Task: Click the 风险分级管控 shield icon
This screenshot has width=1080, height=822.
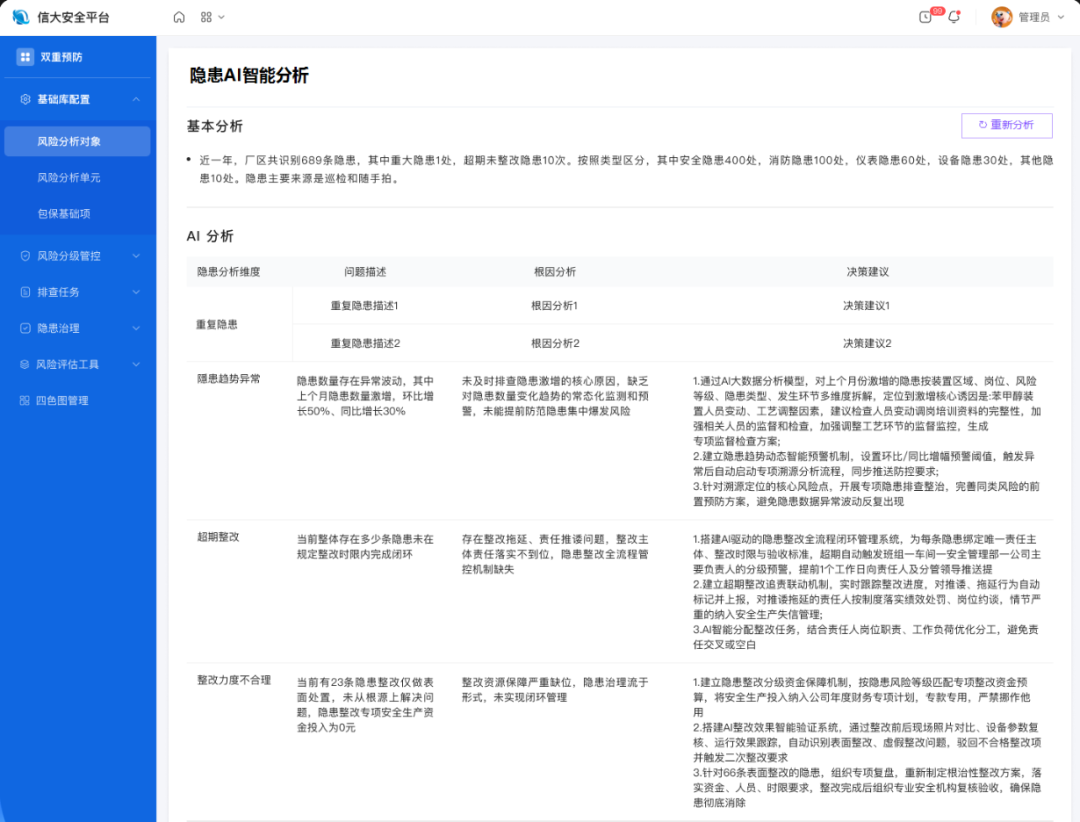Action: (x=25, y=256)
